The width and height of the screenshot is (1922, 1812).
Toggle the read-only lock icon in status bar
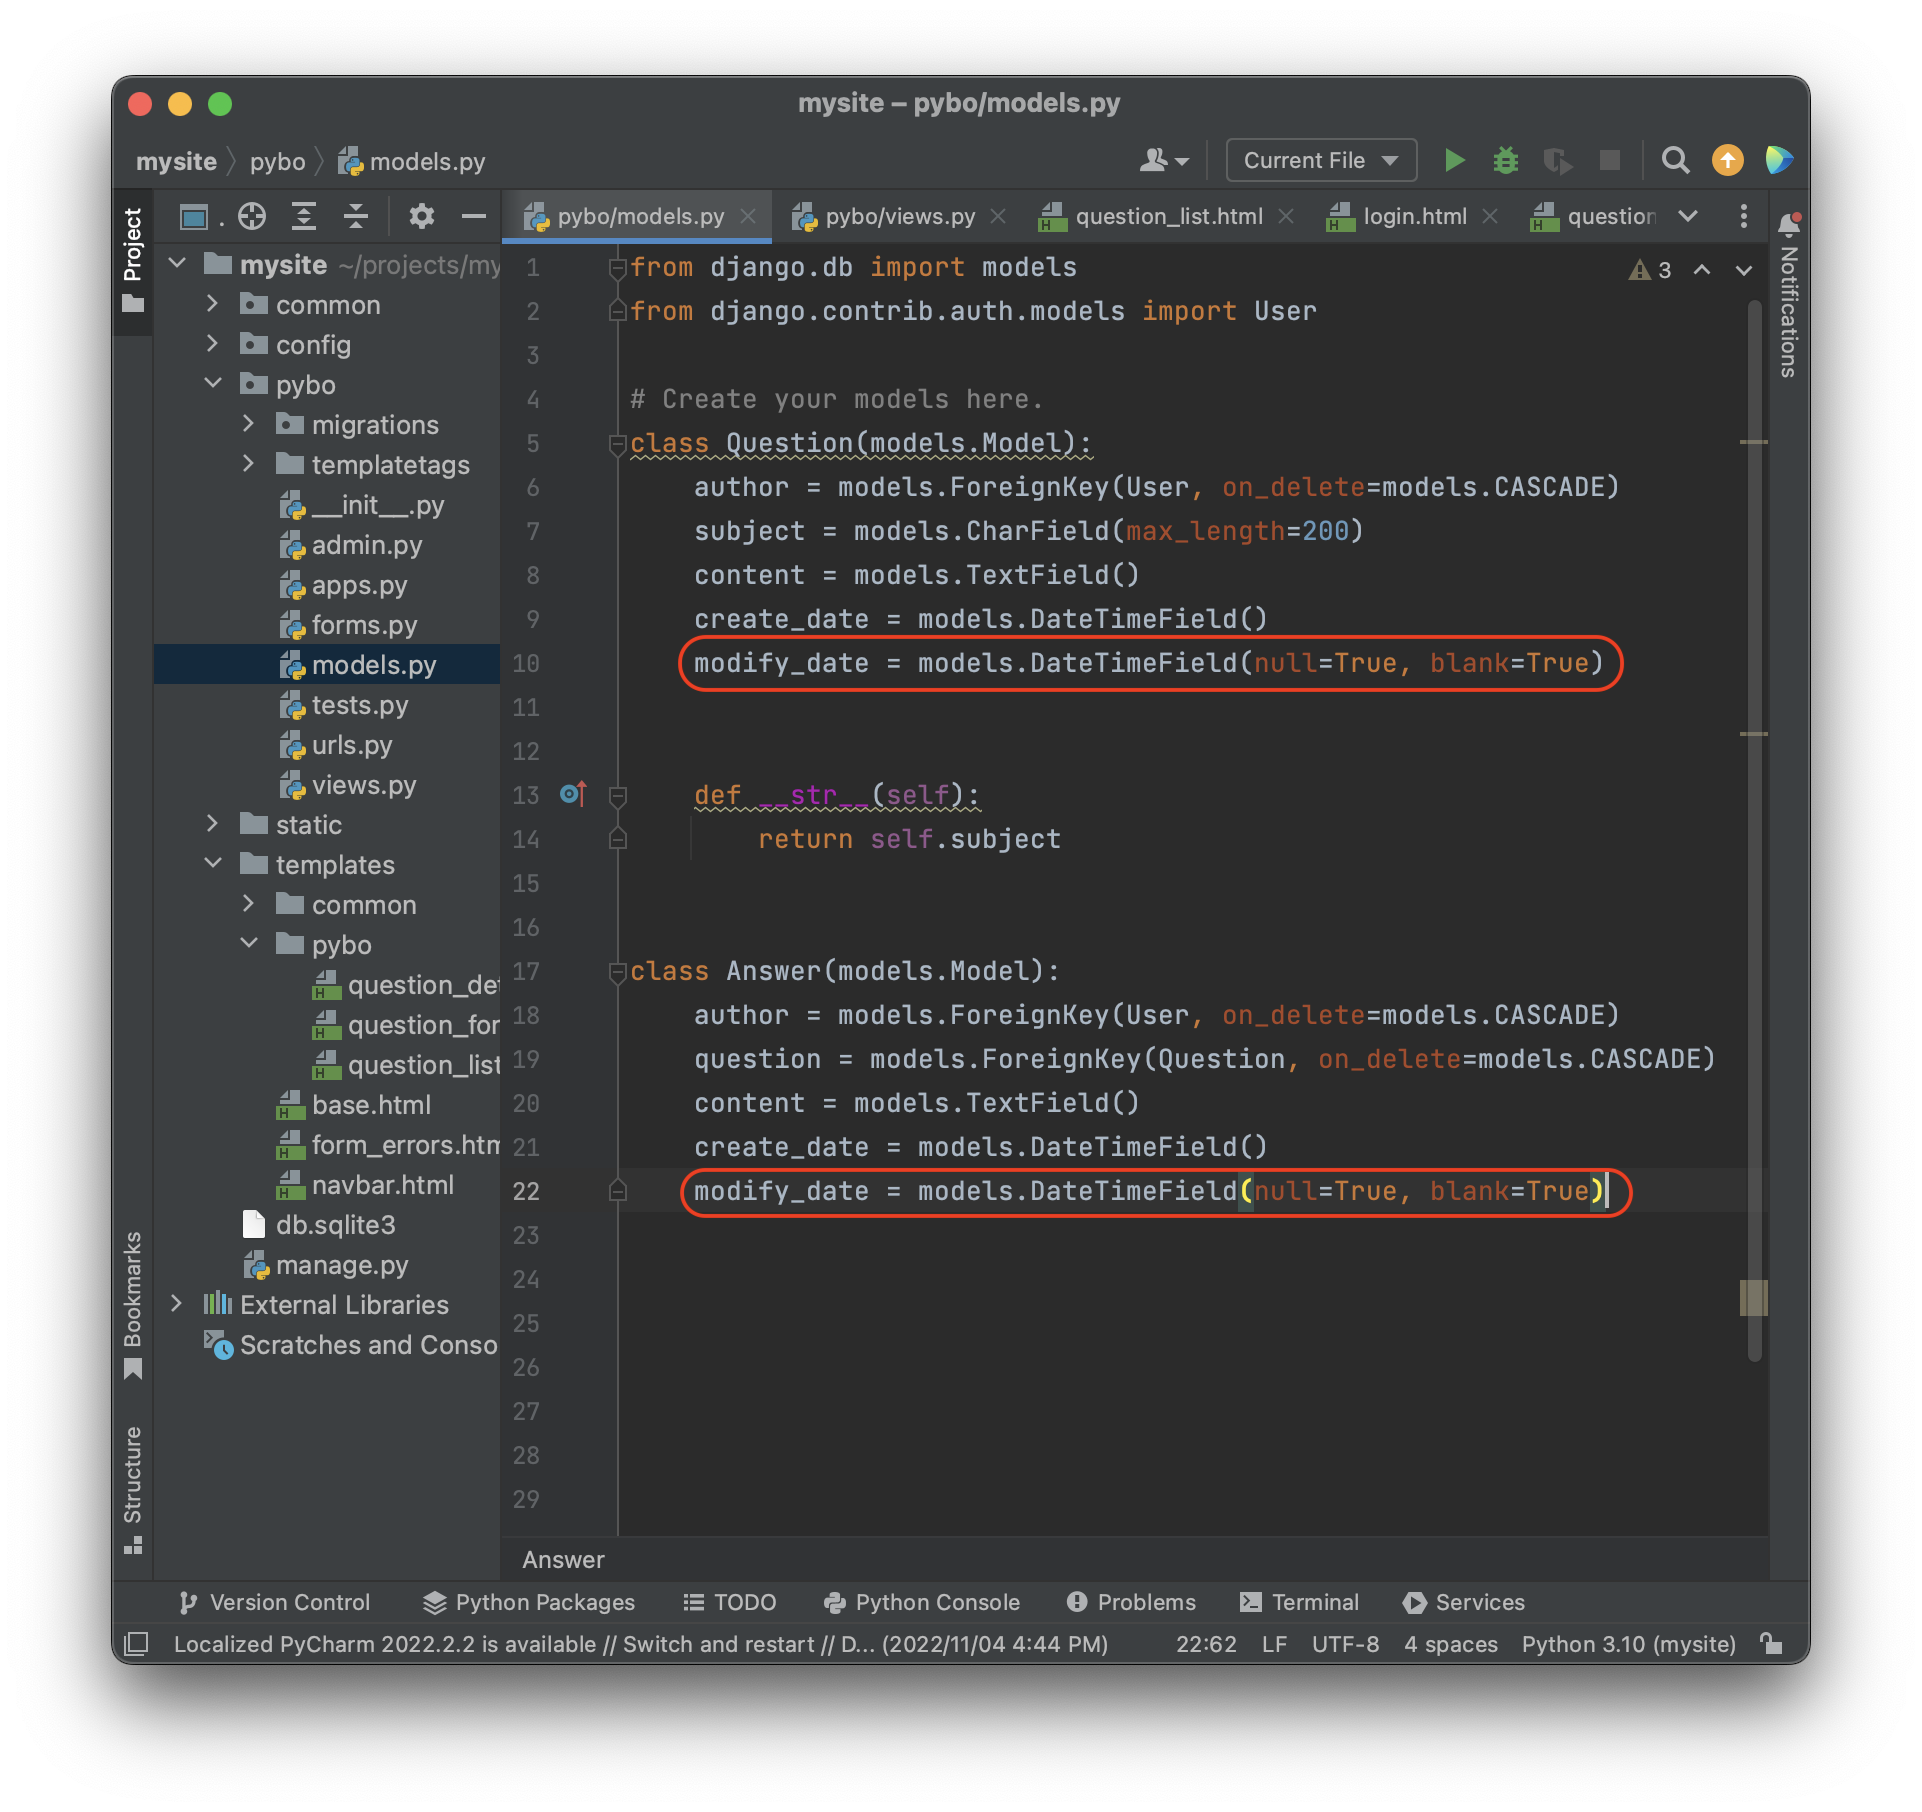pyautogui.click(x=1771, y=1644)
